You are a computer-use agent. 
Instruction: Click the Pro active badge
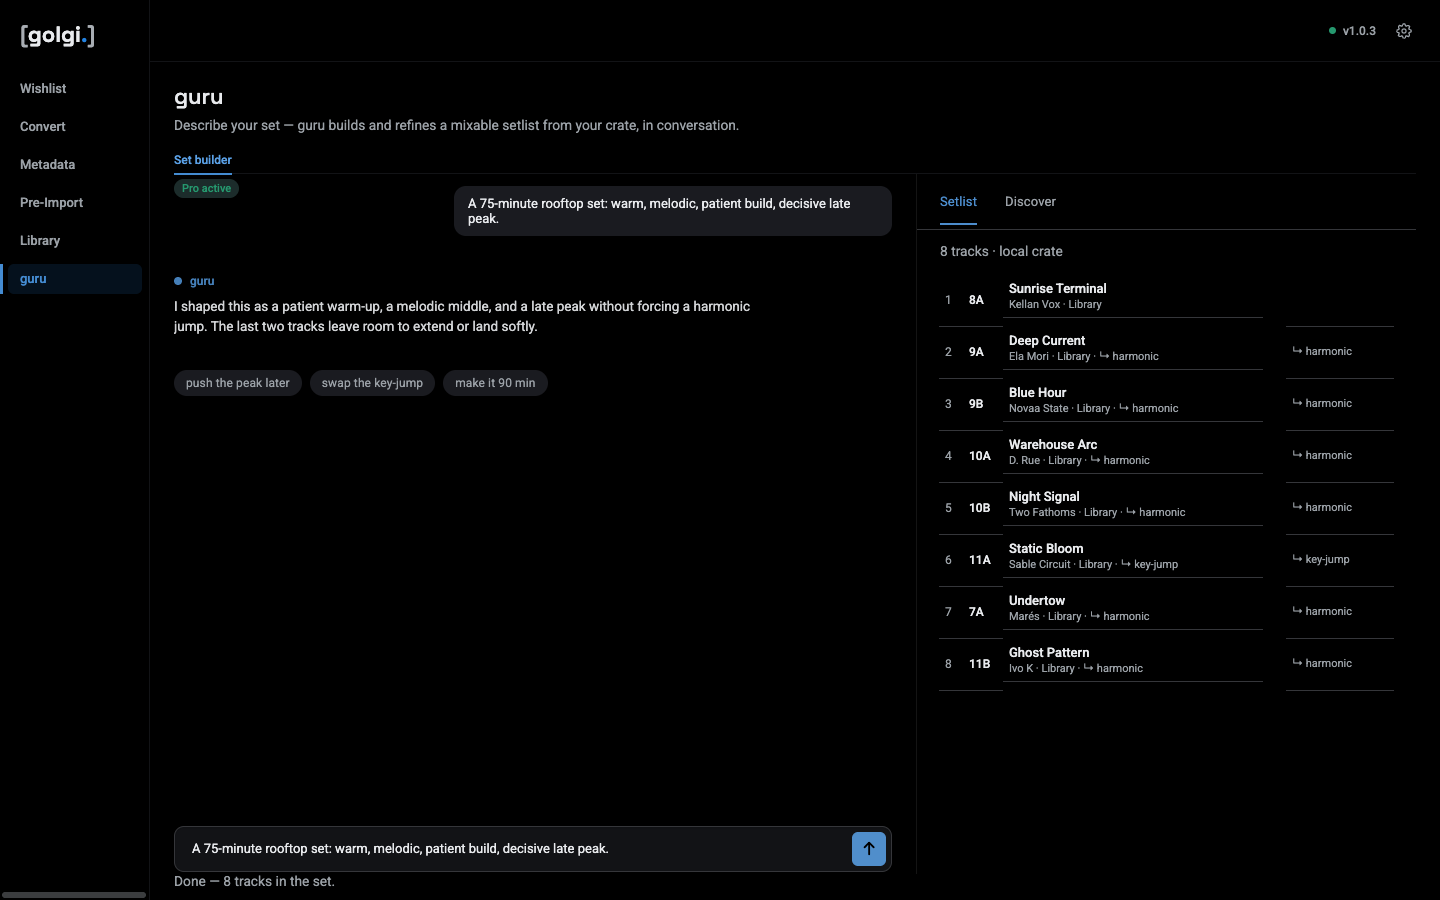click(x=206, y=188)
